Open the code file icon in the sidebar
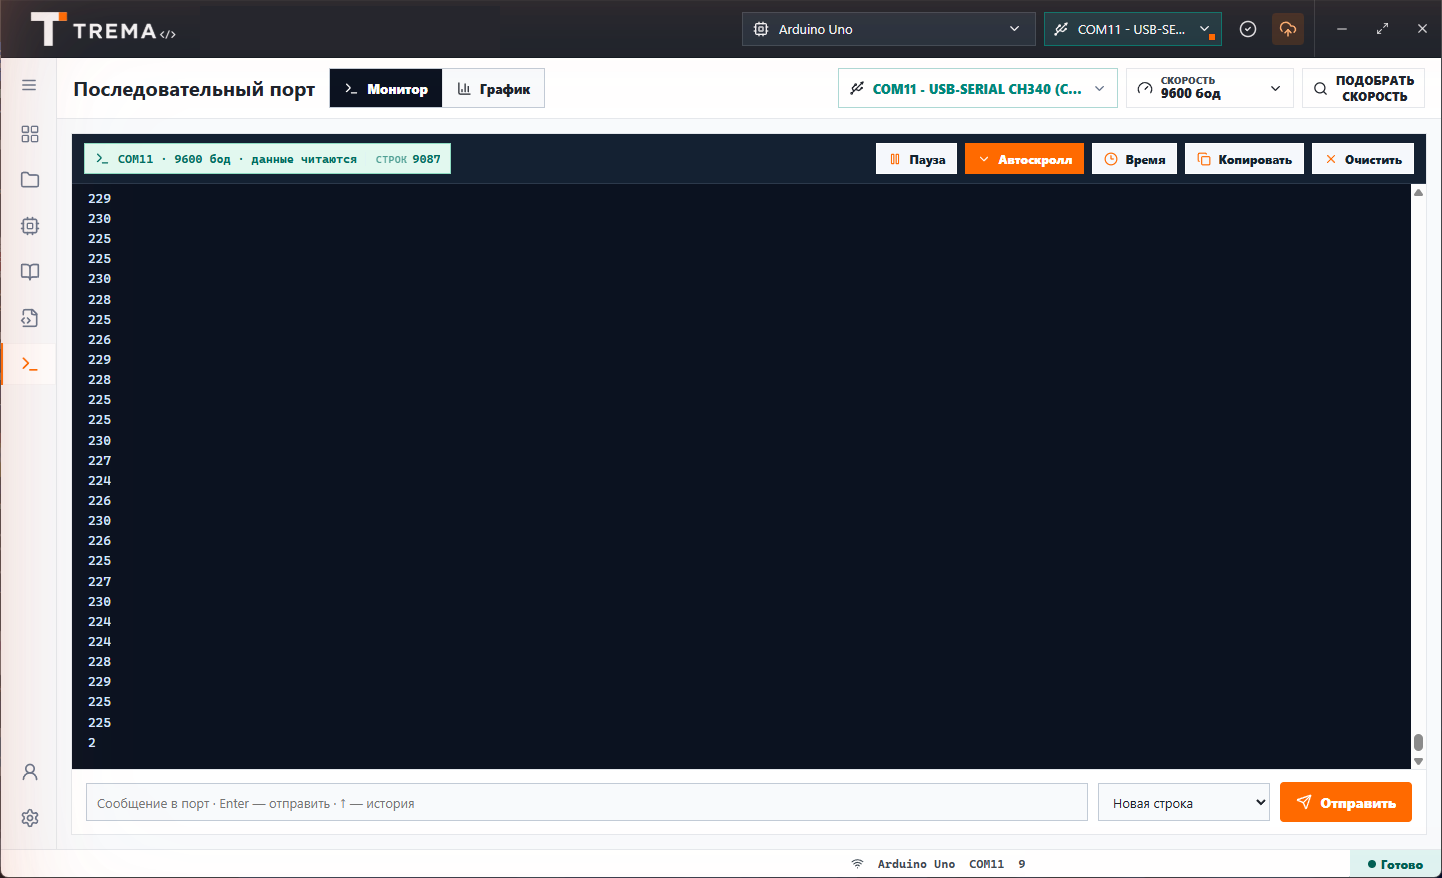Image resolution: width=1442 pixels, height=878 pixels. tap(30, 318)
